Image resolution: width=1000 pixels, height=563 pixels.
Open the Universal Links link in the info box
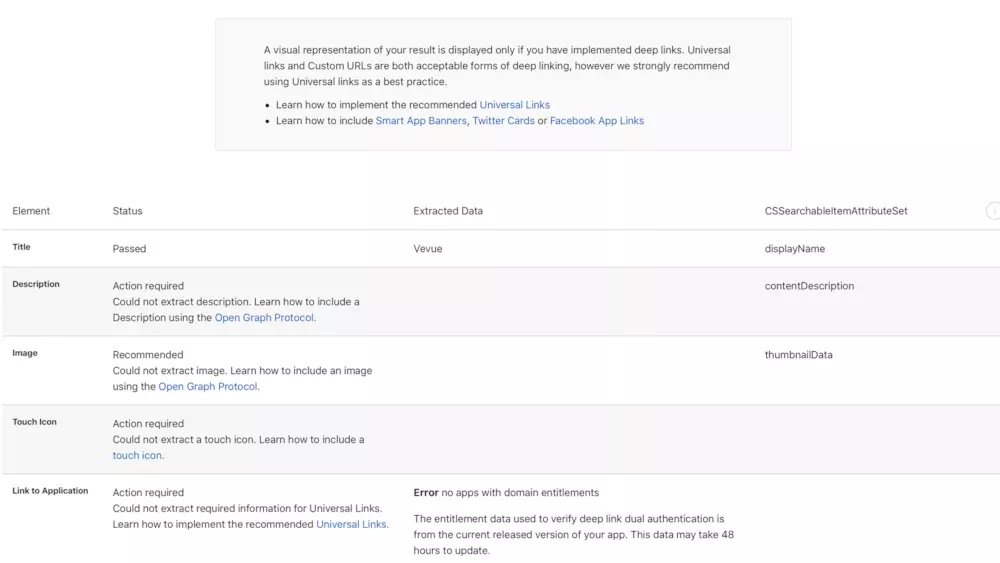[514, 105]
